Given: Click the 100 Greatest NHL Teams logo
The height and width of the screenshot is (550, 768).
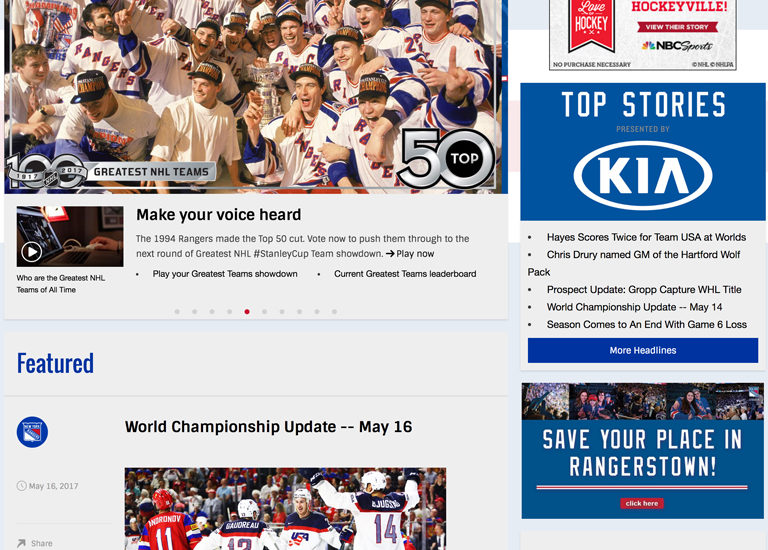Looking at the screenshot, I should pos(111,171).
